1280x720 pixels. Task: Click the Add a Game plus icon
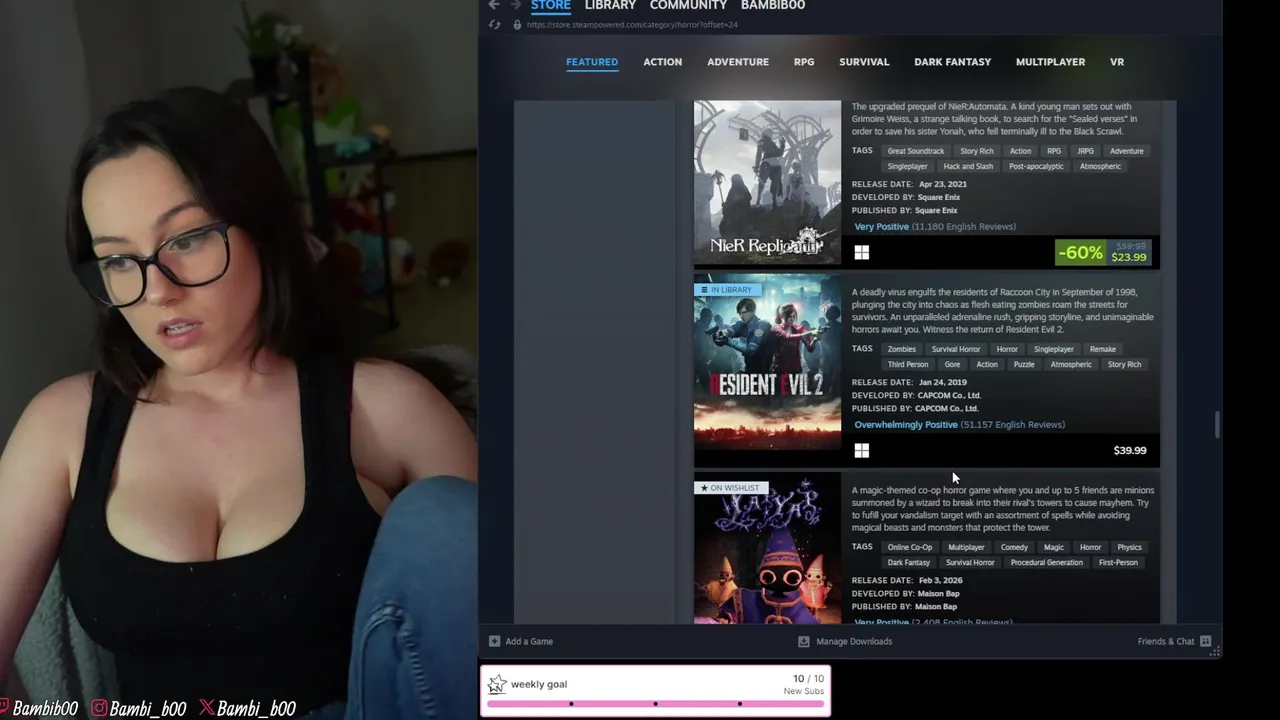pos(494,641)
